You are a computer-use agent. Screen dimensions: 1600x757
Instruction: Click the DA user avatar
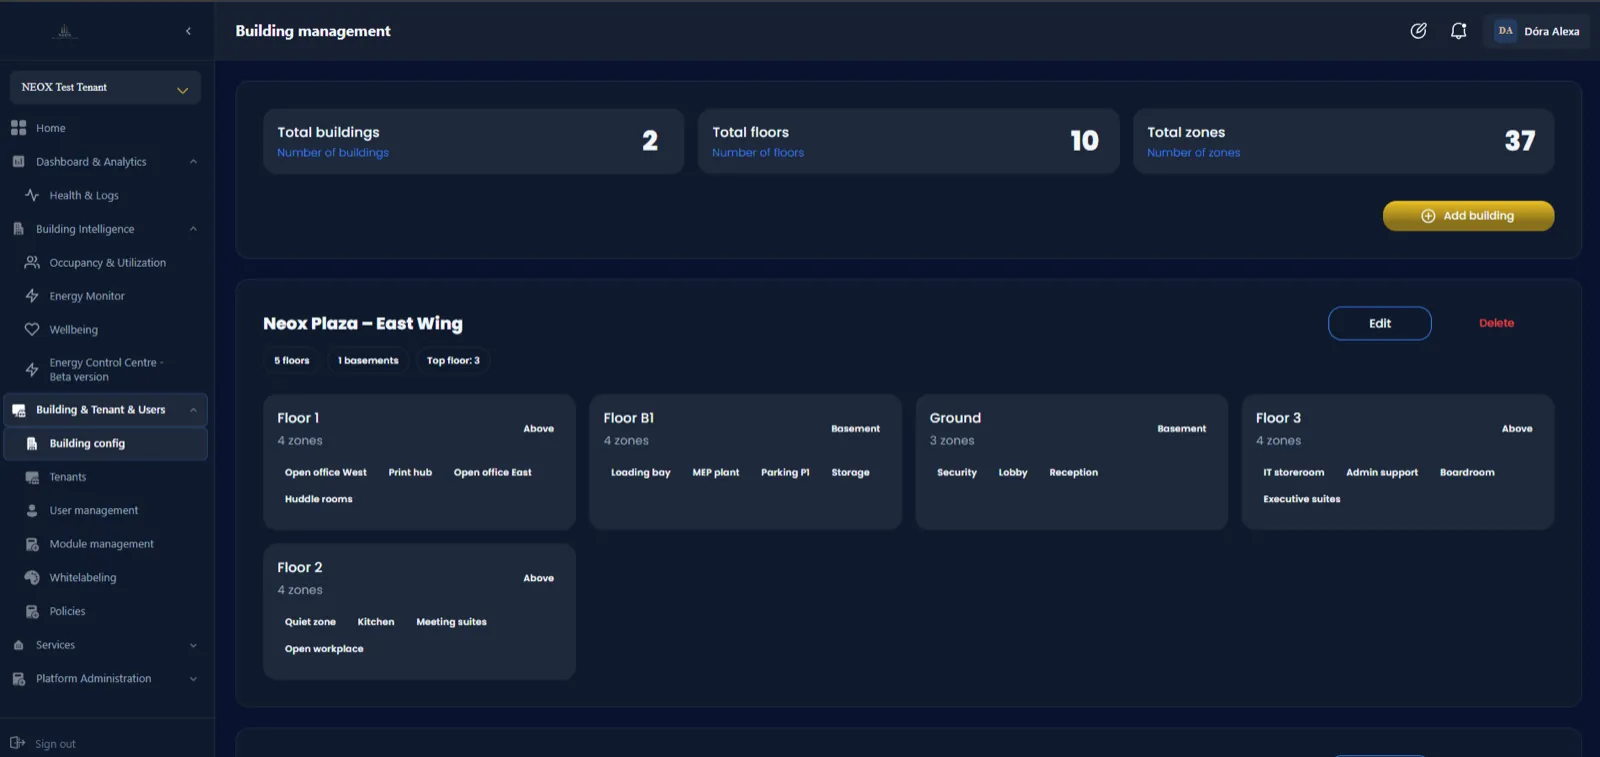tap(1505, 31)
